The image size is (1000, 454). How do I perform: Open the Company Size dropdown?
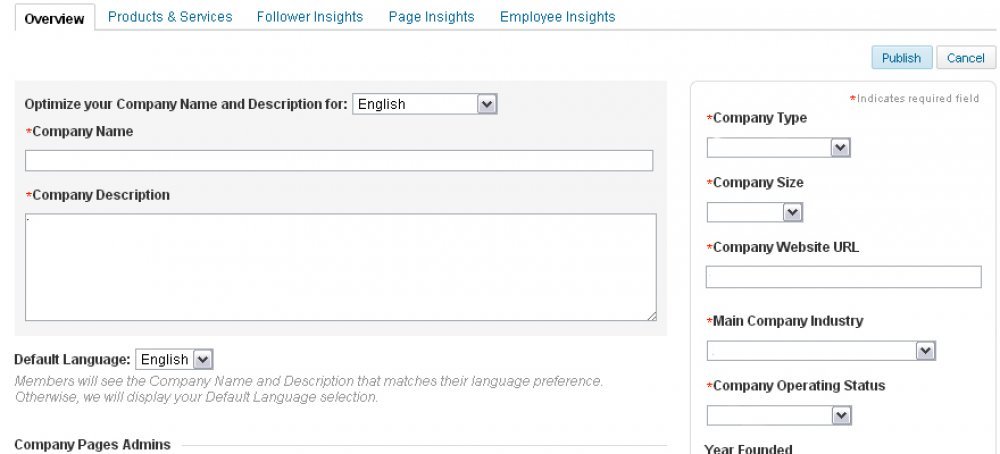tap(754, 212)
